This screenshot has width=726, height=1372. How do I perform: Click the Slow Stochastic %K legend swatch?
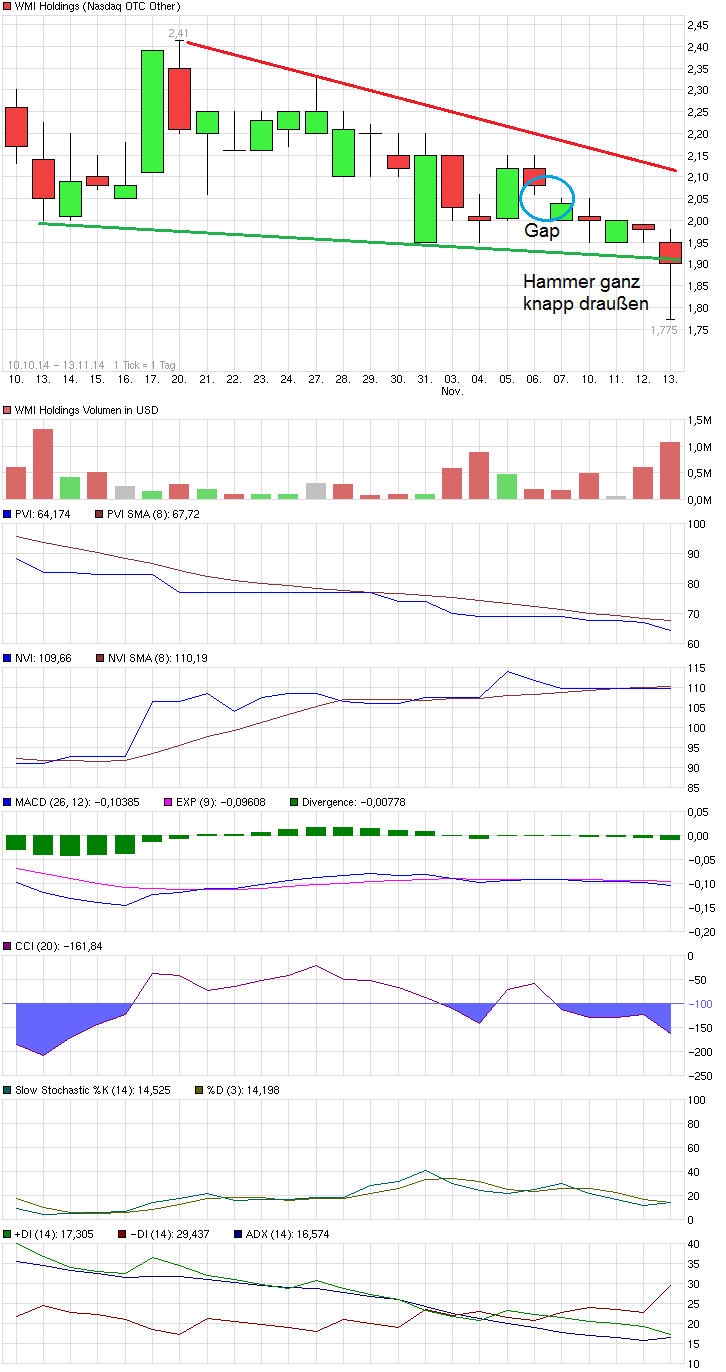point(9,1090)
